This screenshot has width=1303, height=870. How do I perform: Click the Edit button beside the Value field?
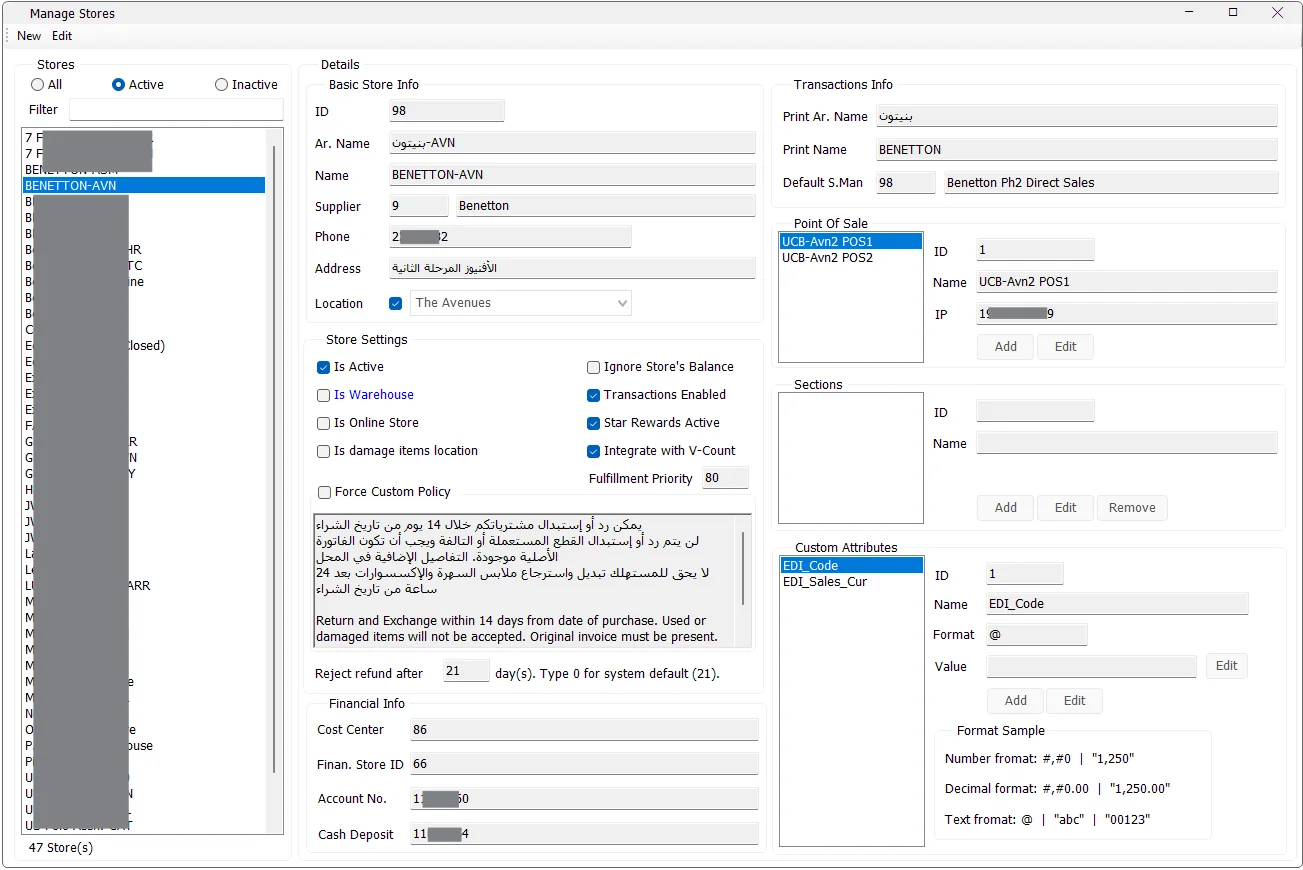(x=1227, y=666)
